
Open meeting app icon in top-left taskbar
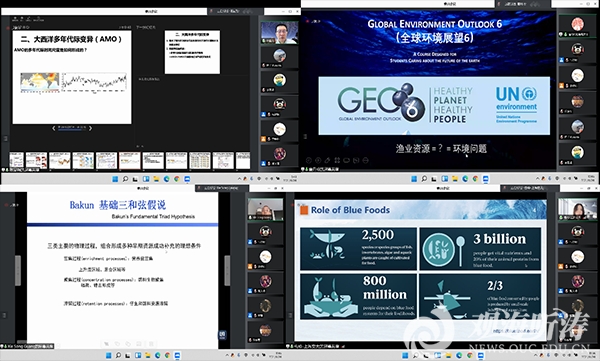187,179
